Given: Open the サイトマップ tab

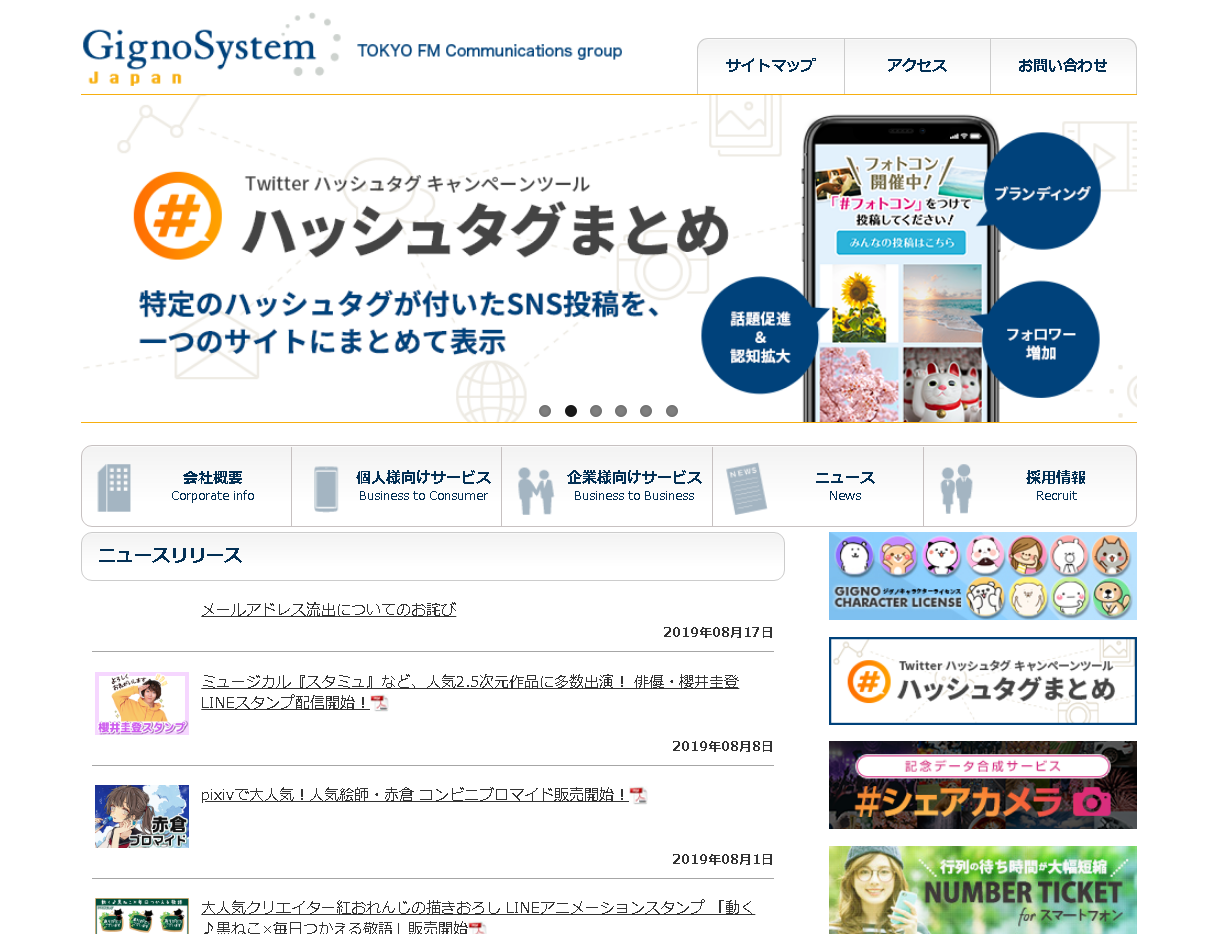Looking at the screenshot, I should pos(770,66).
